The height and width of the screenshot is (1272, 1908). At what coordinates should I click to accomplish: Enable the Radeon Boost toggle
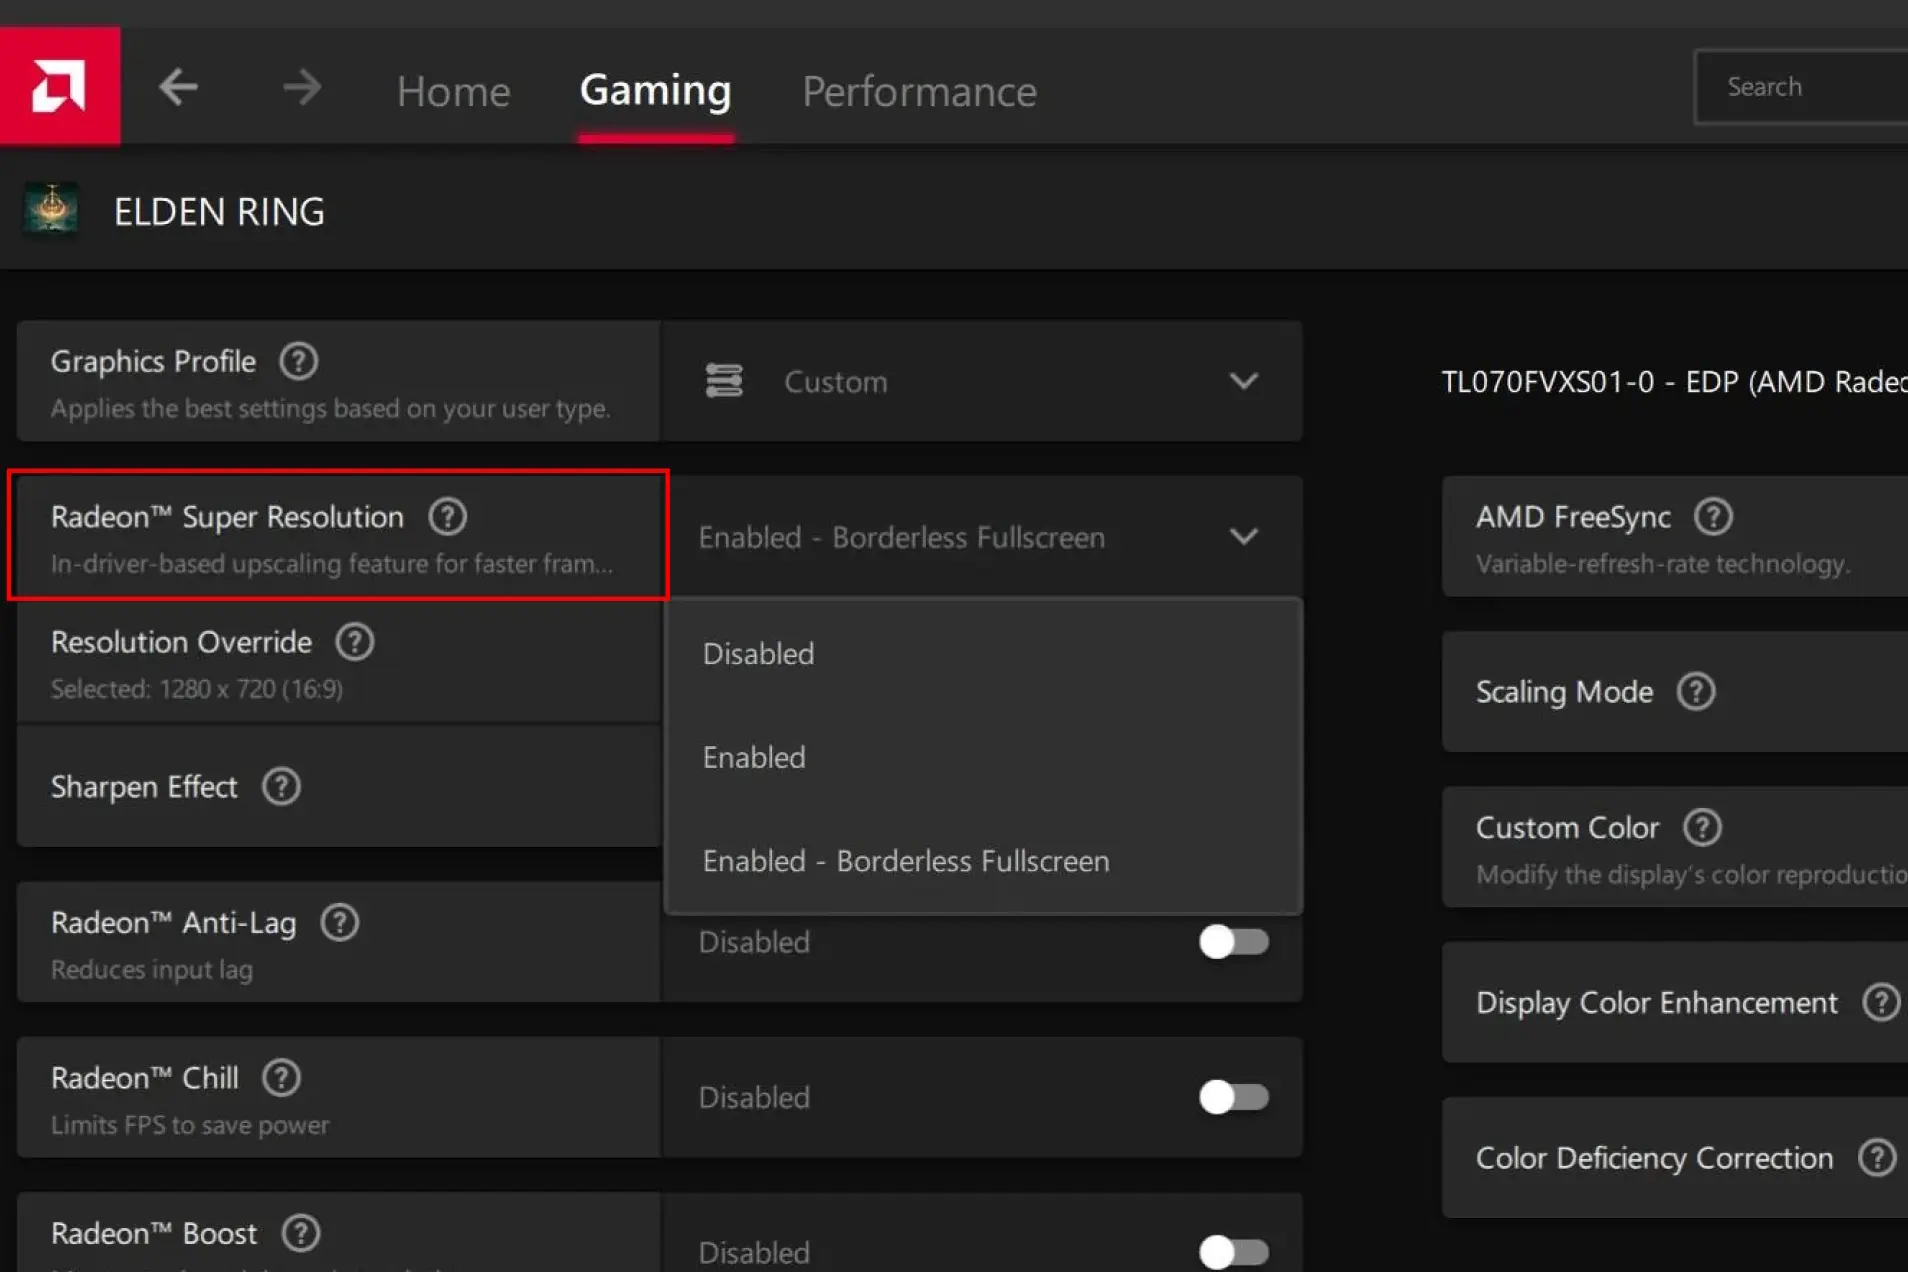pyautogui.click(x=1233, y=1251)
